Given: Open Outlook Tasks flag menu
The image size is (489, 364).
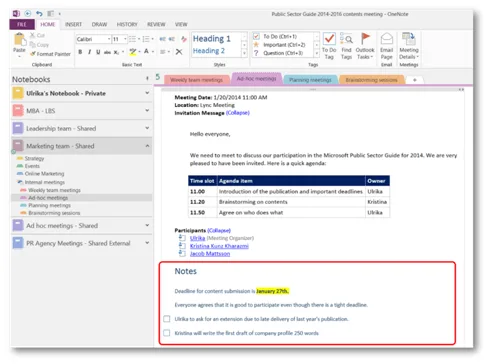Looking at the screenshot, I should [x=365, y=46].
